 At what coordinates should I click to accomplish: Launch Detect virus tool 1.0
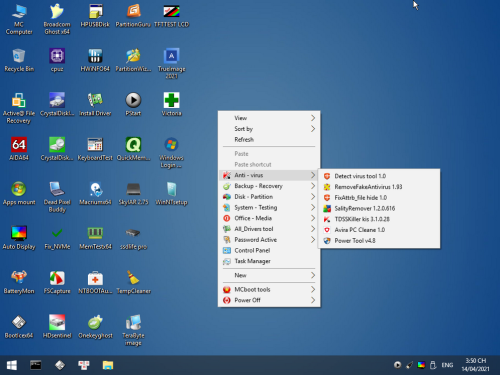(x=379, y=176)
